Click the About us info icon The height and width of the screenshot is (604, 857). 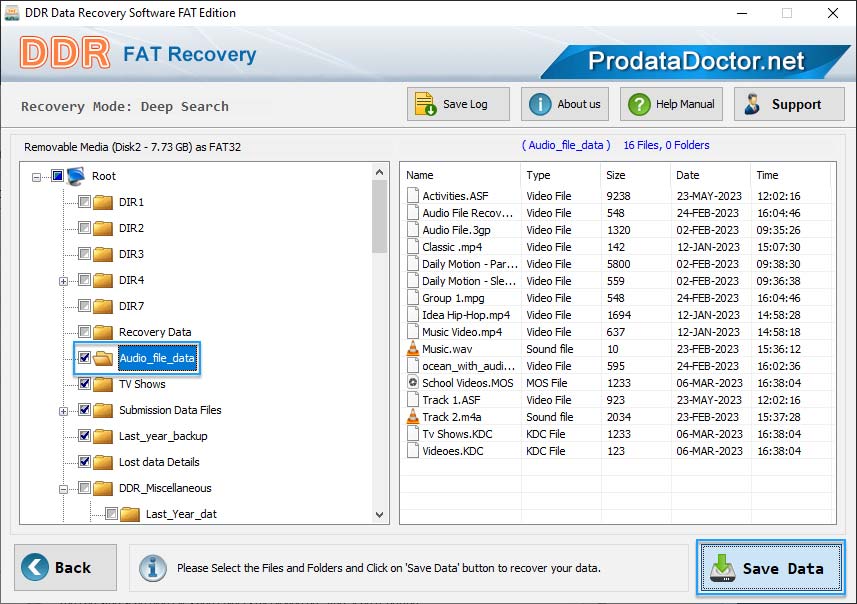[x=540, y=104]
